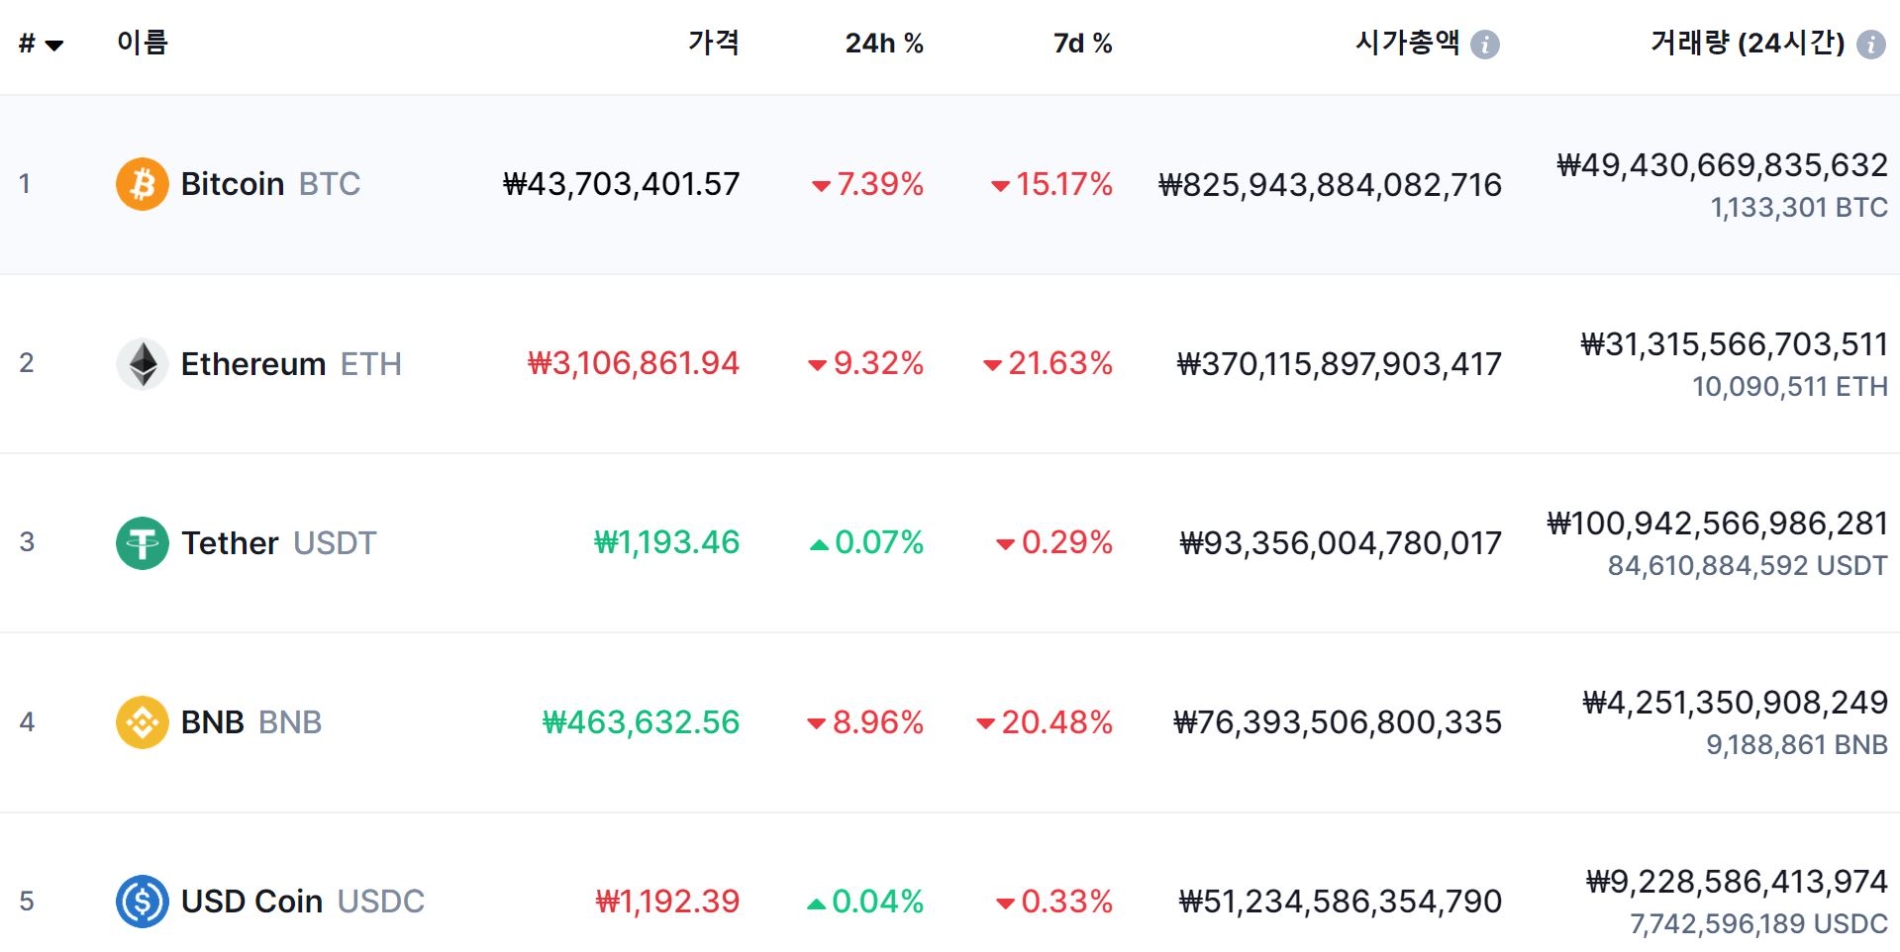Click Tether's USDT ticker label
The width and height of the screenshot is (1900, 952).
tap(335, 543)
